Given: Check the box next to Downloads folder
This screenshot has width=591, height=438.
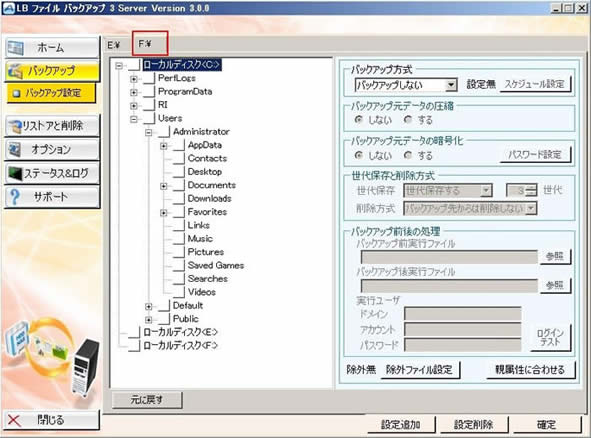Looking at the screenshot, I should [x=179, y=199].
